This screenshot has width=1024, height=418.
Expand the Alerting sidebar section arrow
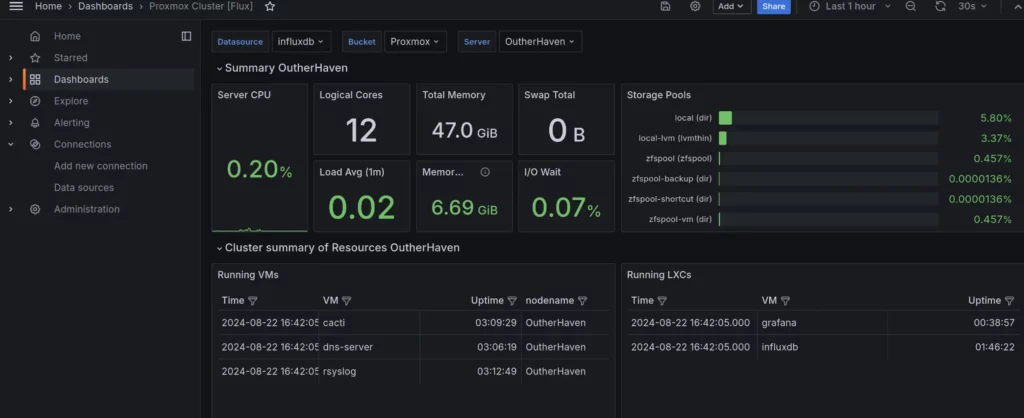click(10, 122)
